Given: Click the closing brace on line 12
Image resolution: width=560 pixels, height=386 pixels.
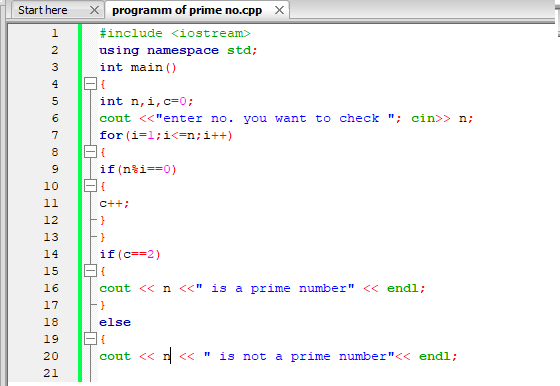Looking at the screenshot, I should coord(103,220).
